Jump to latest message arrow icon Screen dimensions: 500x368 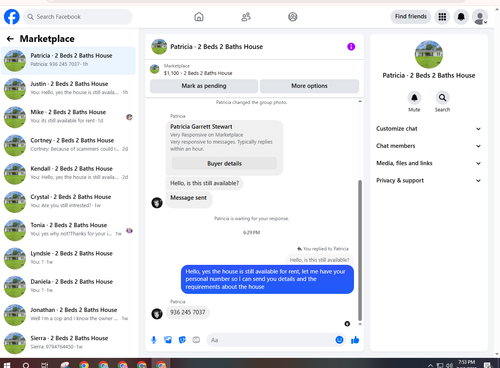347,324
